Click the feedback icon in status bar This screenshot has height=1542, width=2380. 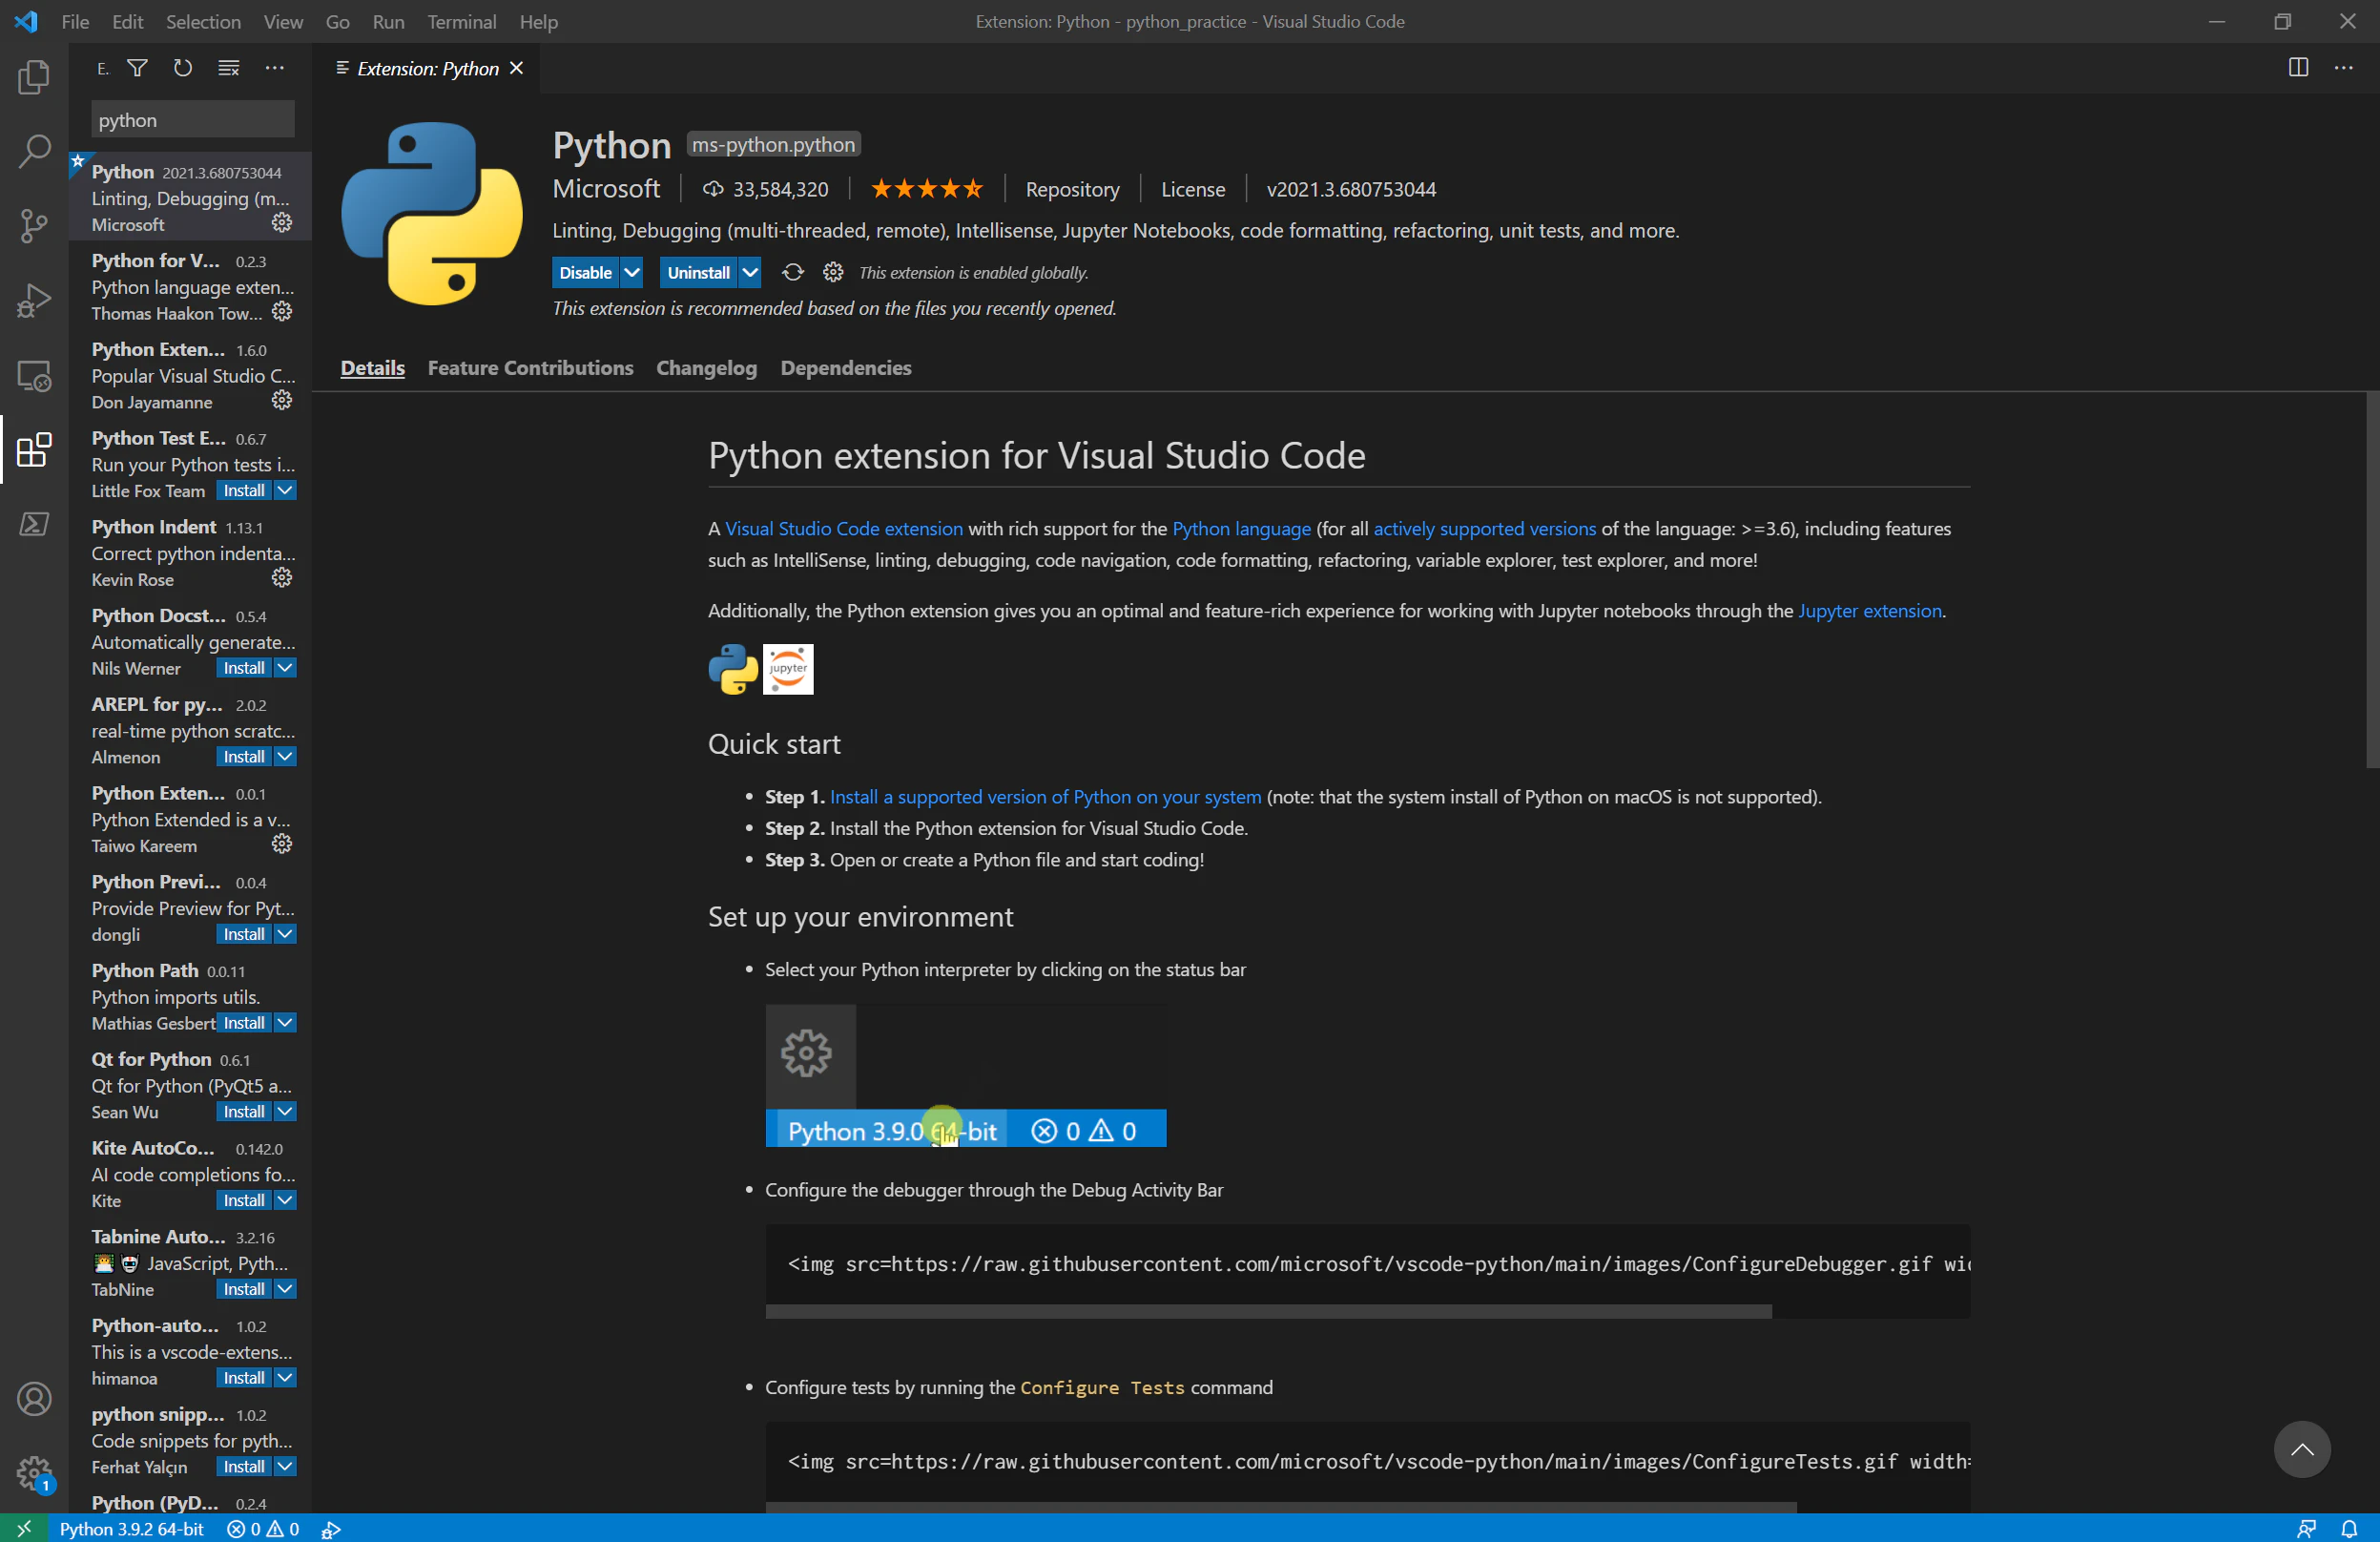coord(2306,1528)
